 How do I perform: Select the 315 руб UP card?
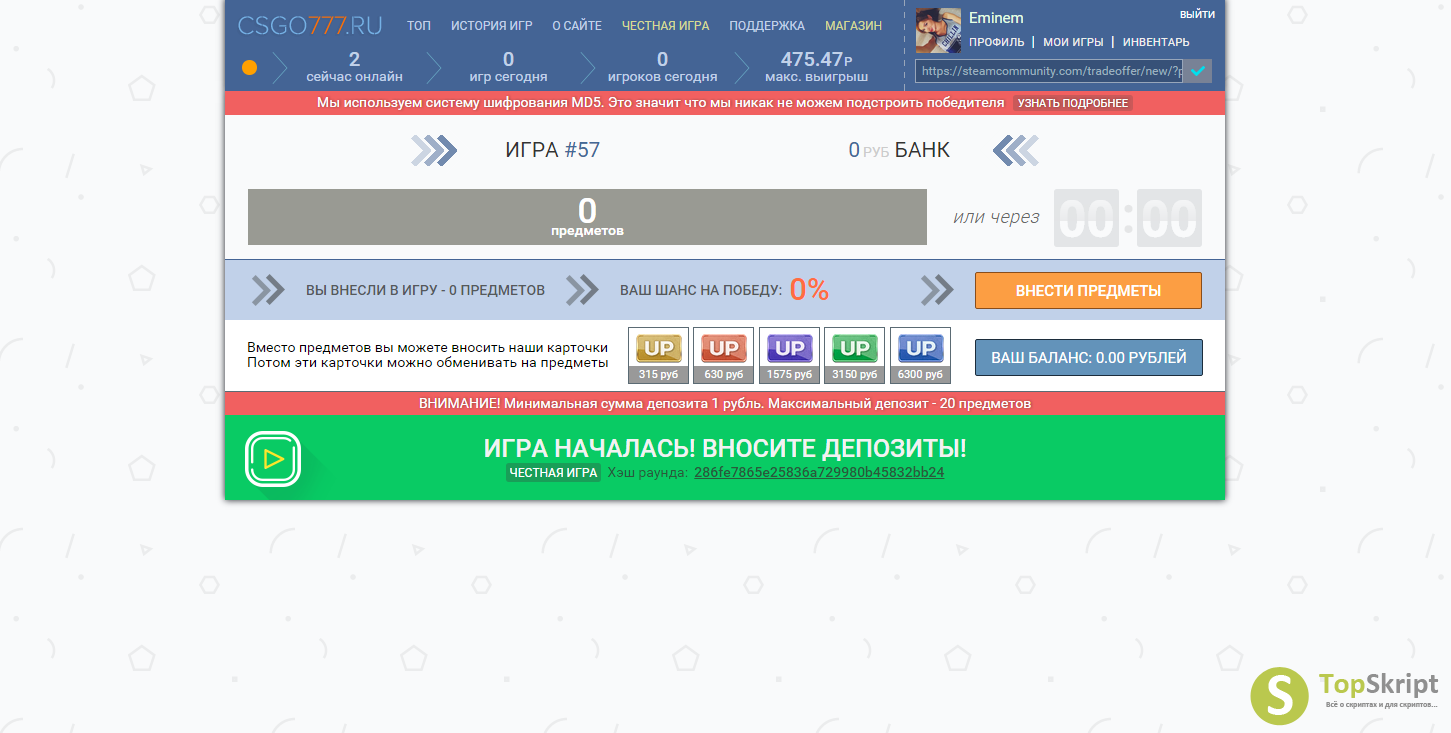coord(658,355)
